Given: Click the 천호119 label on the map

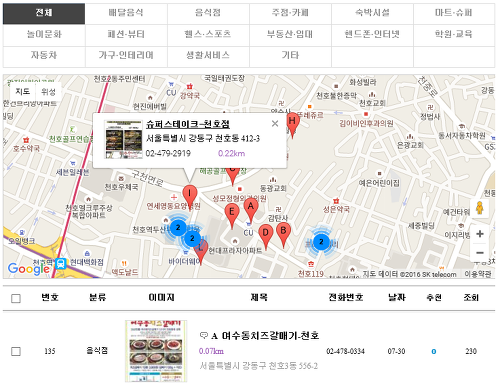Looking at the screenshot, I should coord(311,274).
